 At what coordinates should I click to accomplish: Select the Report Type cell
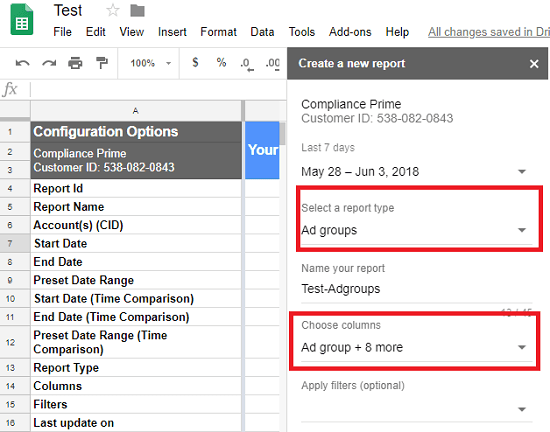pos(136,367)
